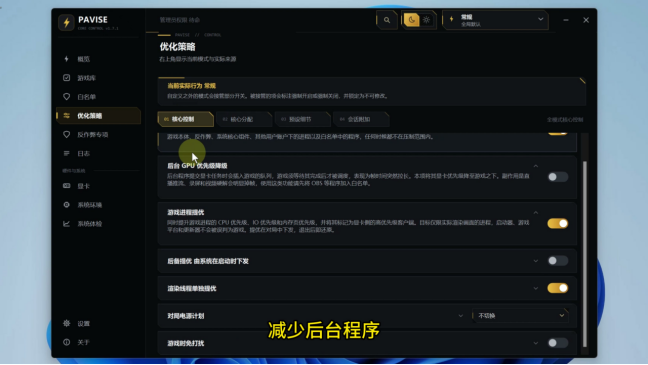Collapse the 后台 GPU 优先级降级 section chevron
The image size is (648, 365).
pos(536,166)
